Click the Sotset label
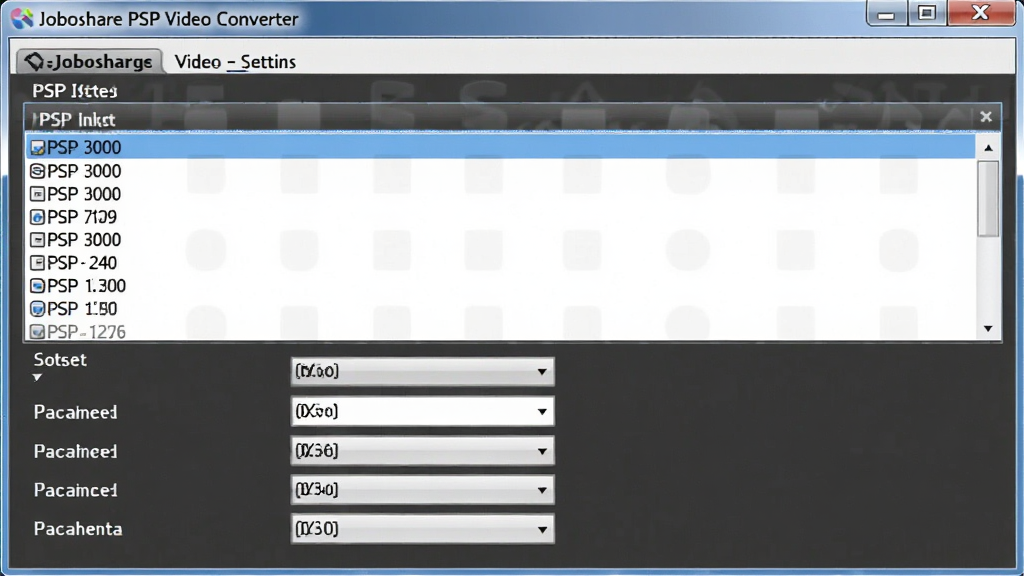 60,360
